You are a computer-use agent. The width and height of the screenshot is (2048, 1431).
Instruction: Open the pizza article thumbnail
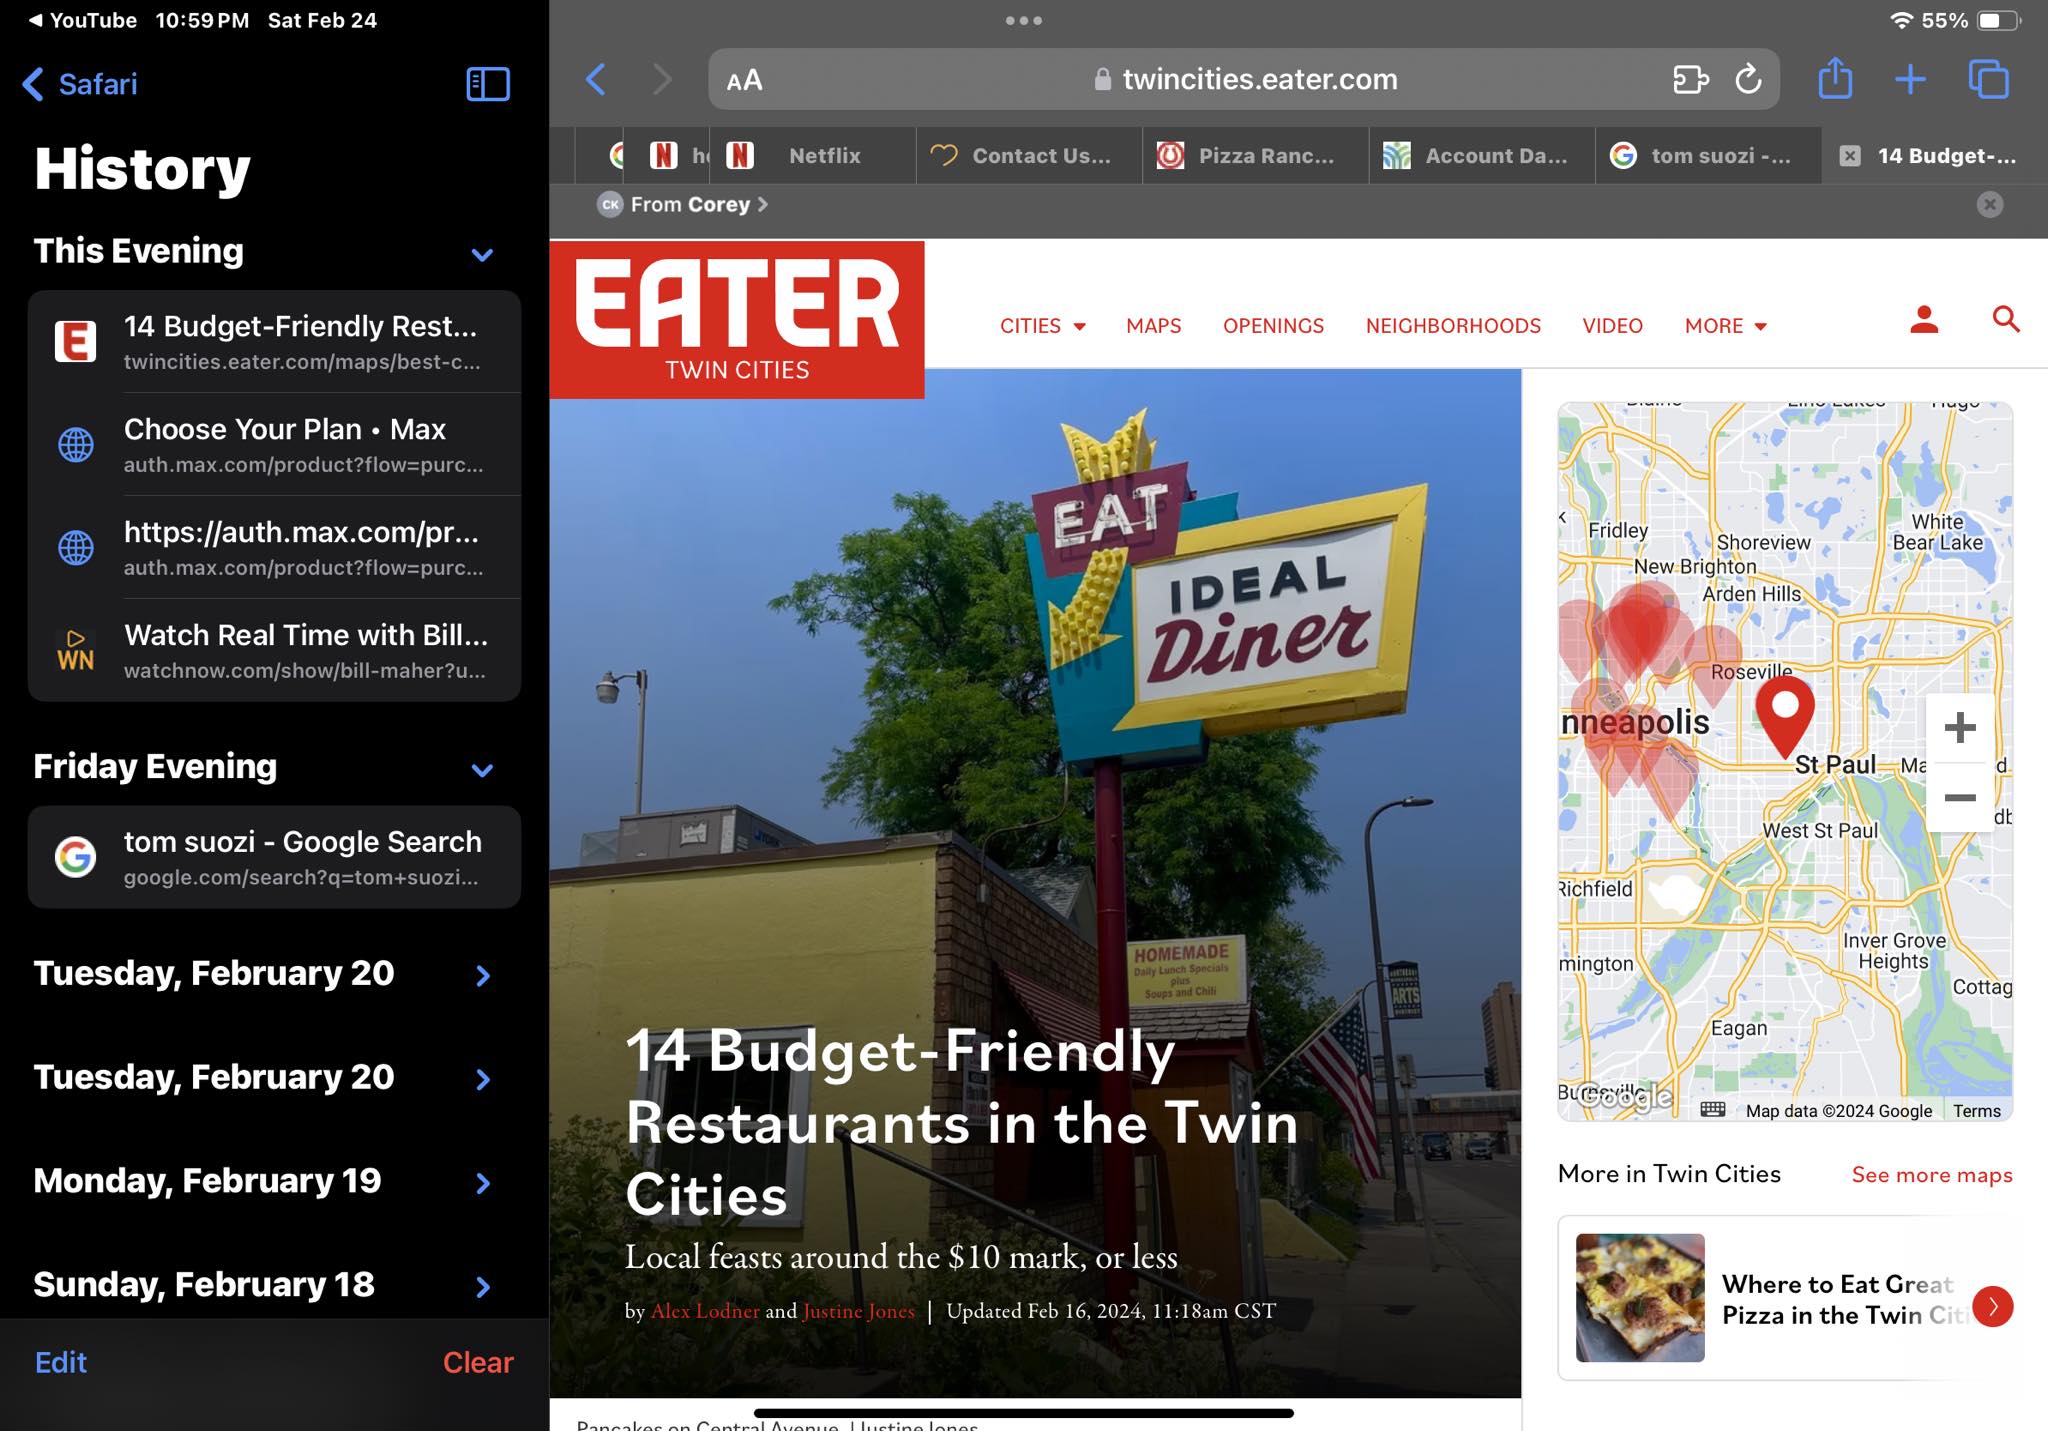click(1640, 1298)
